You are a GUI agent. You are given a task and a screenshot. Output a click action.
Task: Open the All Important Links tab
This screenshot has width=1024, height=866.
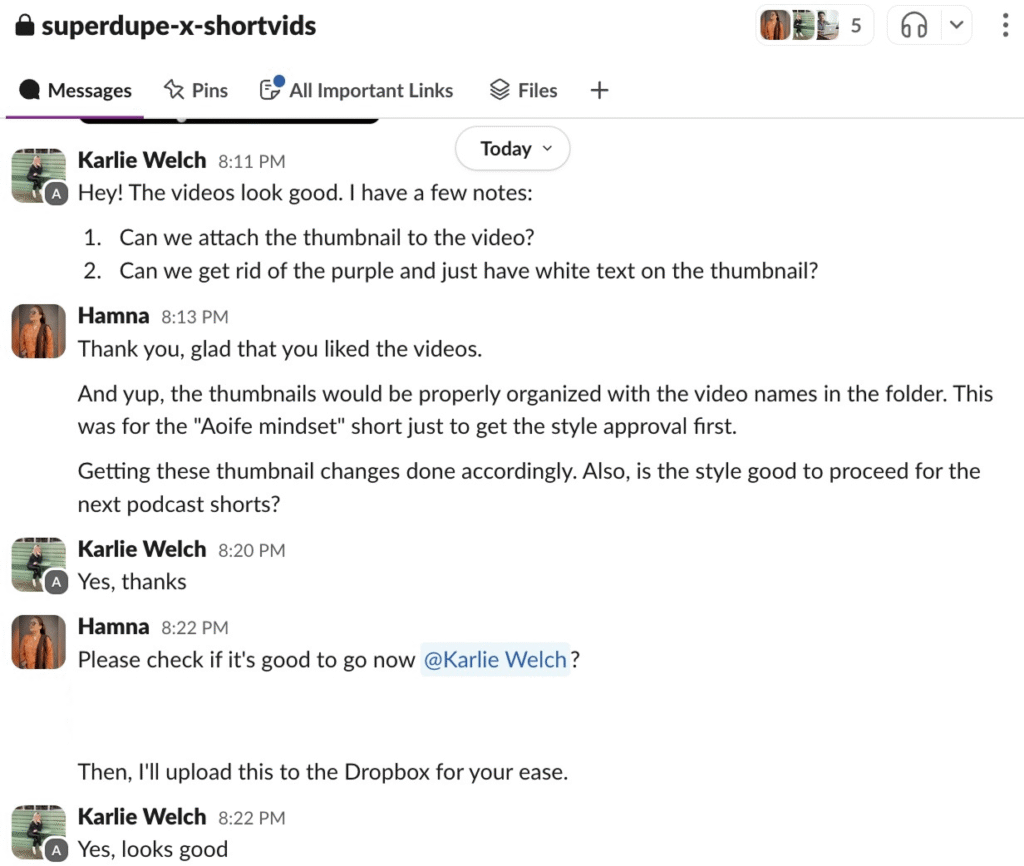[356, 91]
